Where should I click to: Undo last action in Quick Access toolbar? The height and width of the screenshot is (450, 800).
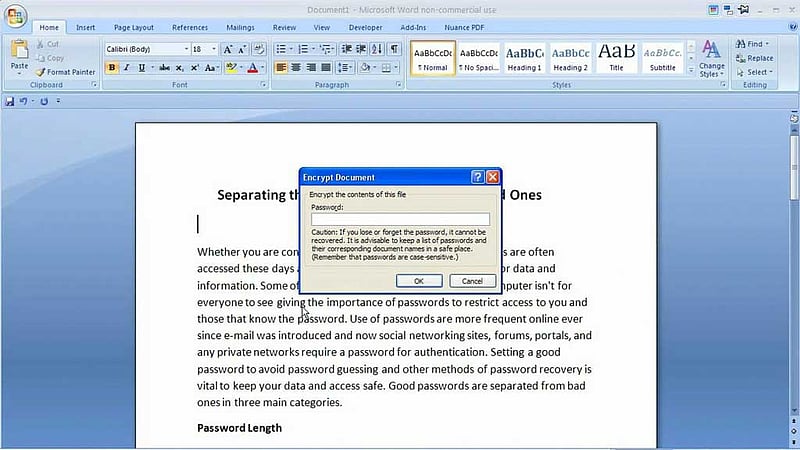(x=23, y=102)
